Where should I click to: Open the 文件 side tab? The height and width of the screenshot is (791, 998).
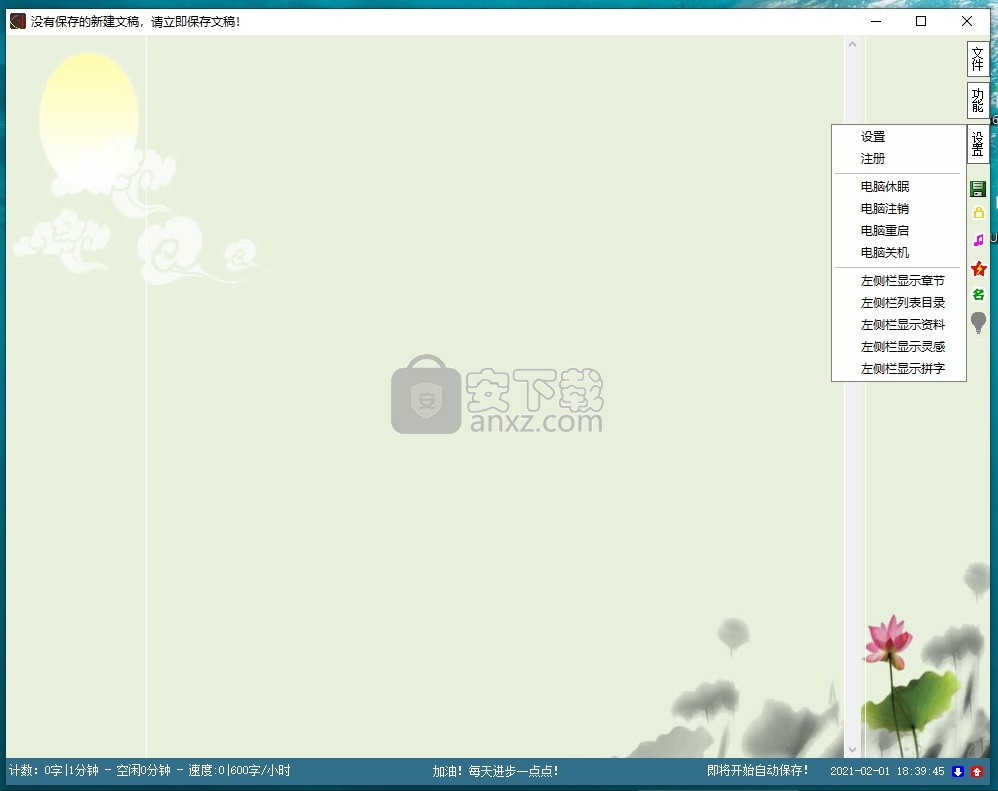click(977, 59)
